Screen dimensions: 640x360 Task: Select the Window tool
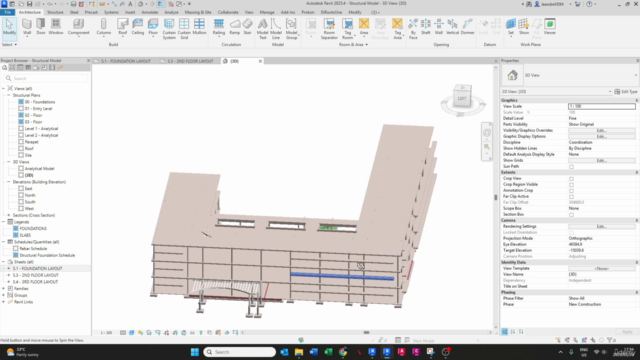56,27
